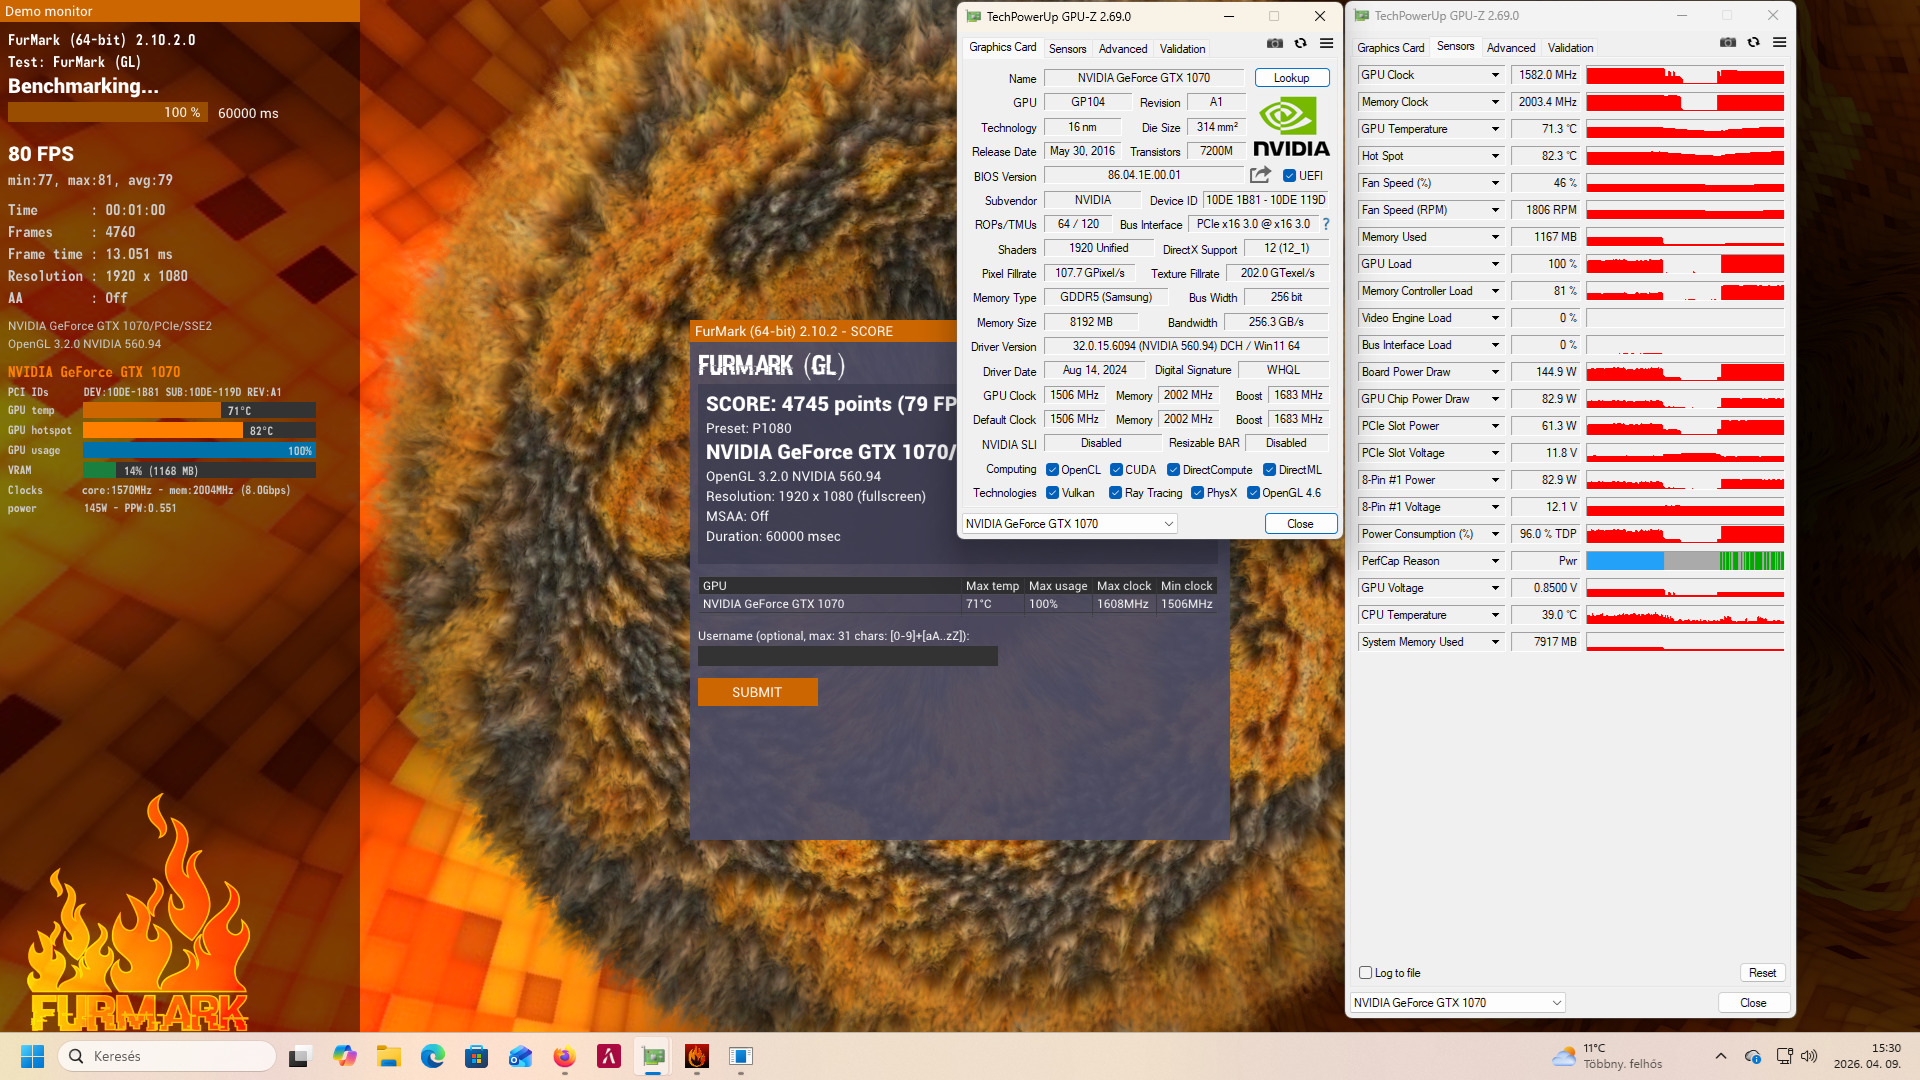This screenshot has width=1920, height=1080.
Task: Open the FurMark flame icon in taskbar
Action: tap(697, 1056)
